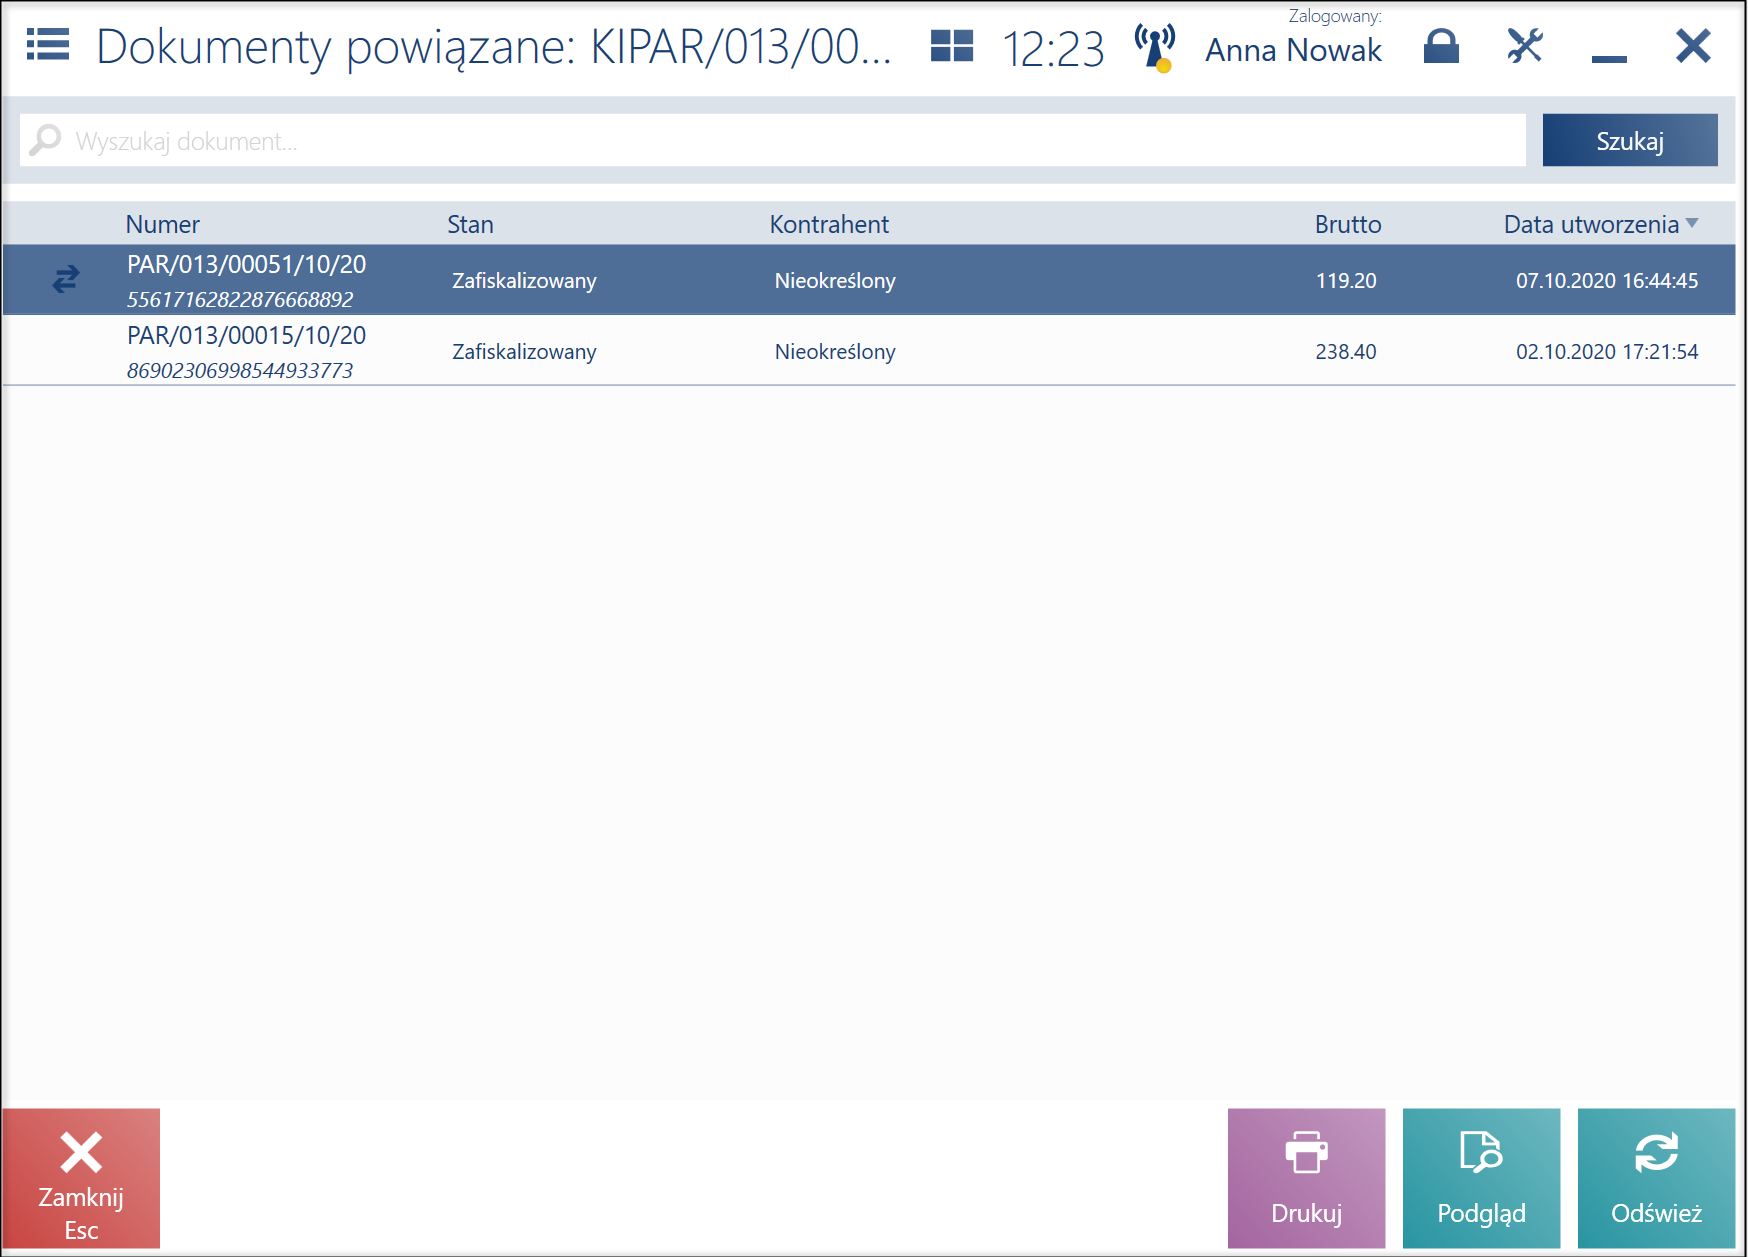Click document code 86902306998544933773
The image size is (1748, 1257).
tap(240, 370)
